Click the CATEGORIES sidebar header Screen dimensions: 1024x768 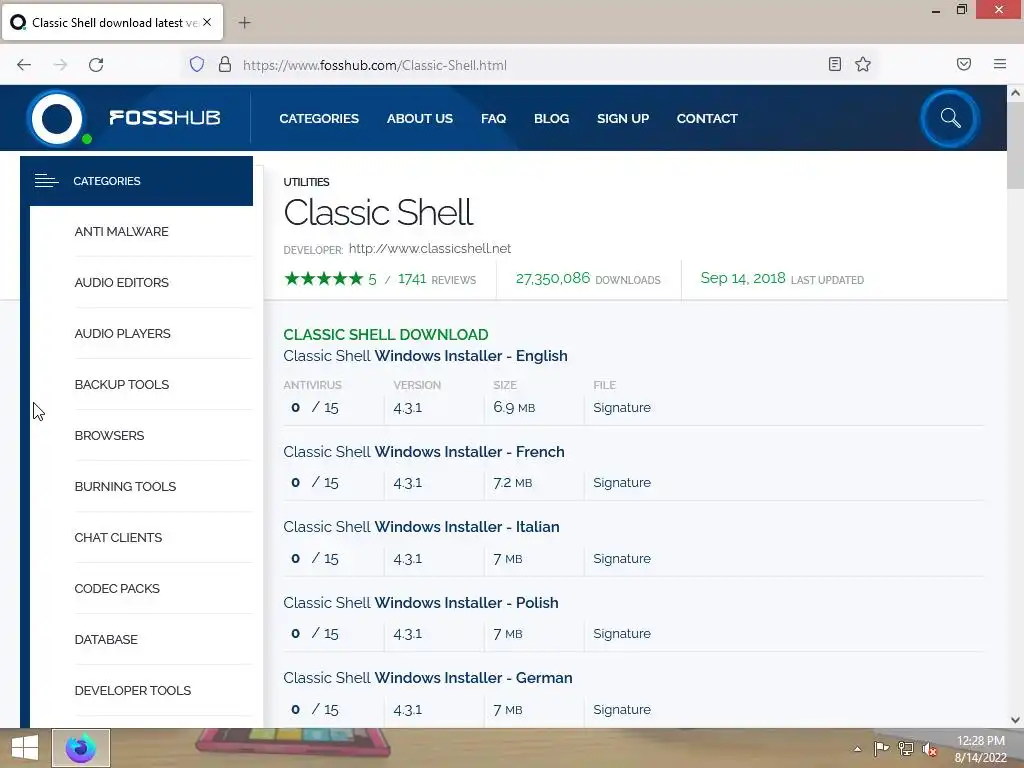pos(136,181)
